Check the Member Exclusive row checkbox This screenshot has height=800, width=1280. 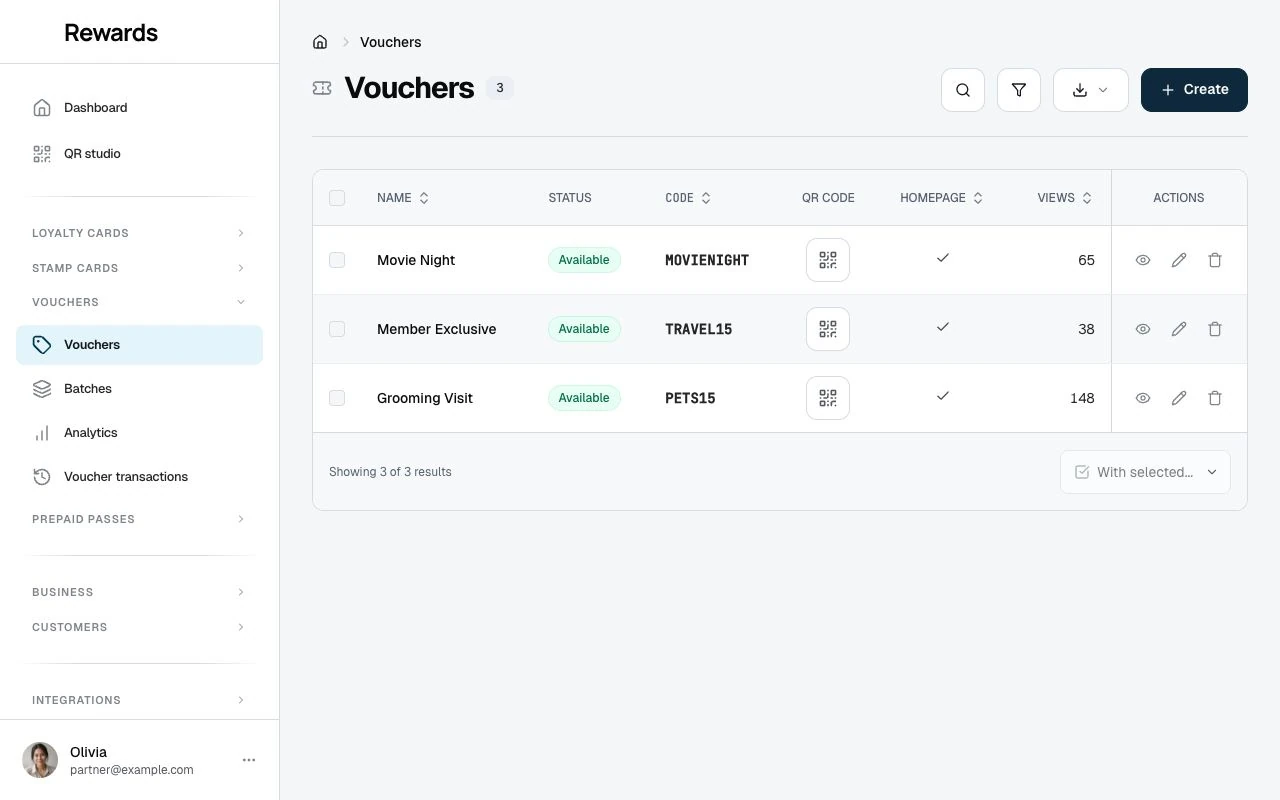coord(337,329)
